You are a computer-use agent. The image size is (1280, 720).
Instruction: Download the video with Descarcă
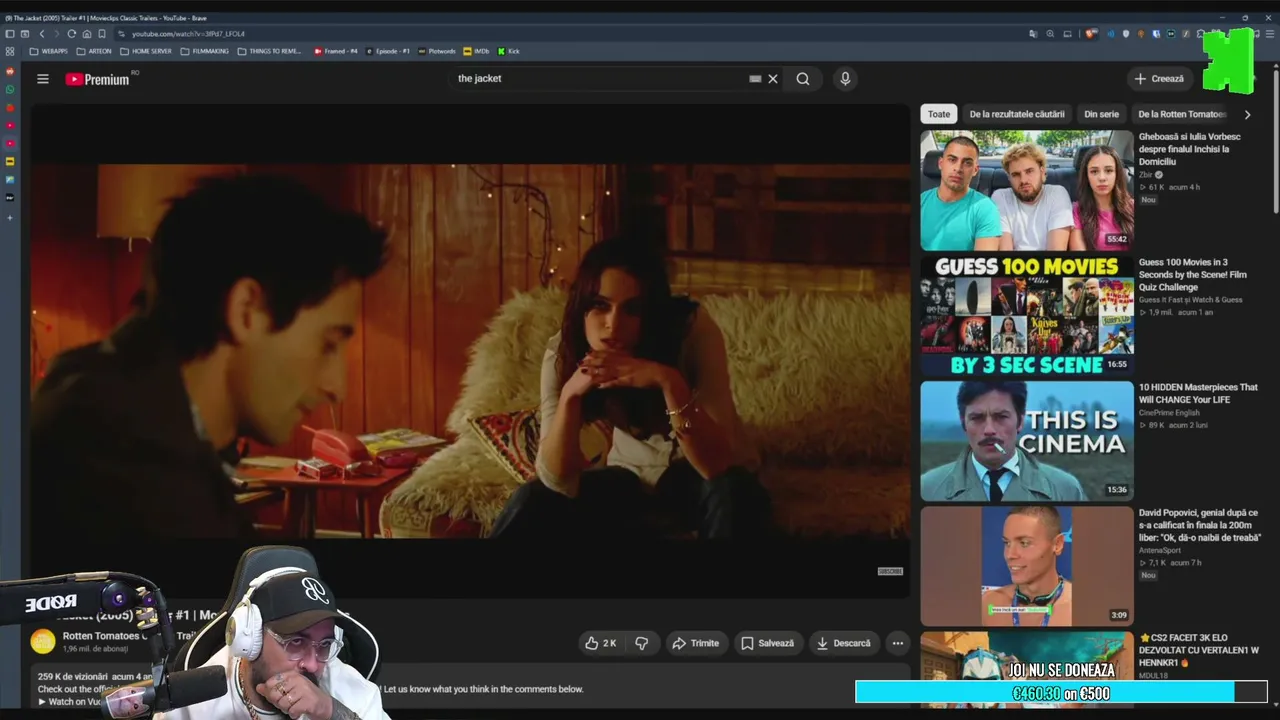coord(843,643)
